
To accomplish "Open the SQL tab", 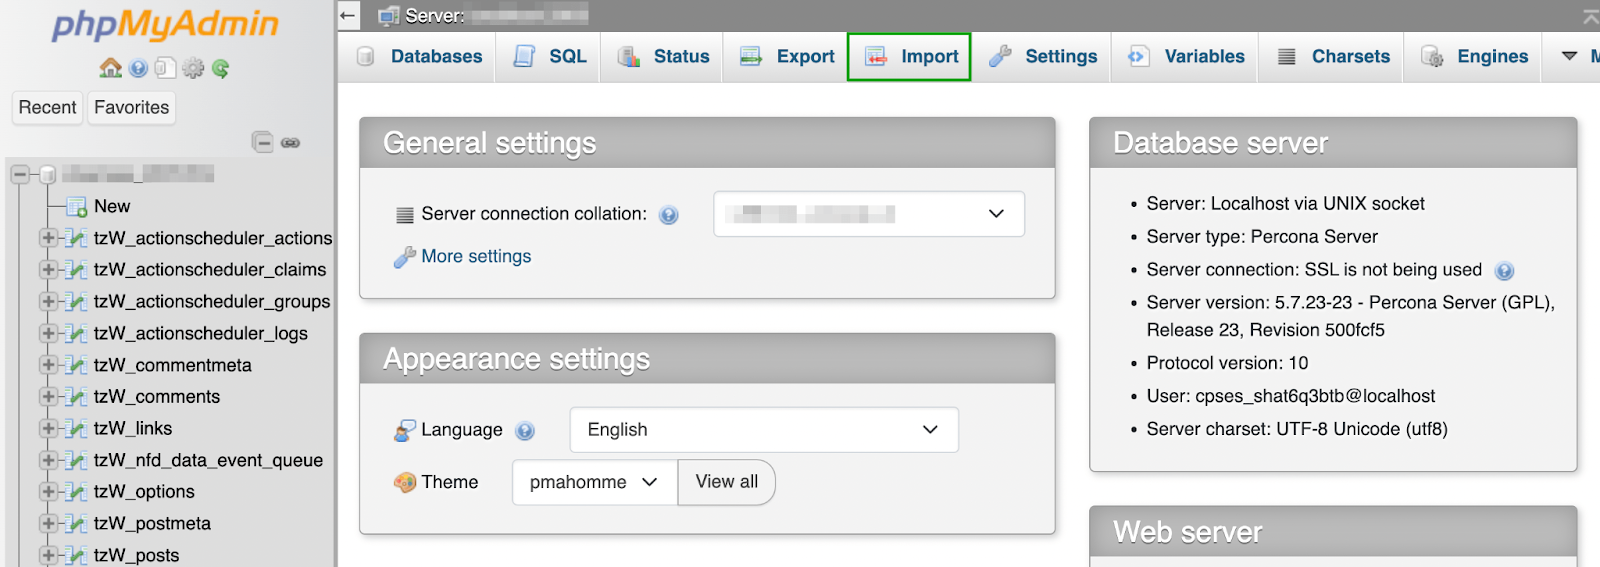I will click(548, 57).
